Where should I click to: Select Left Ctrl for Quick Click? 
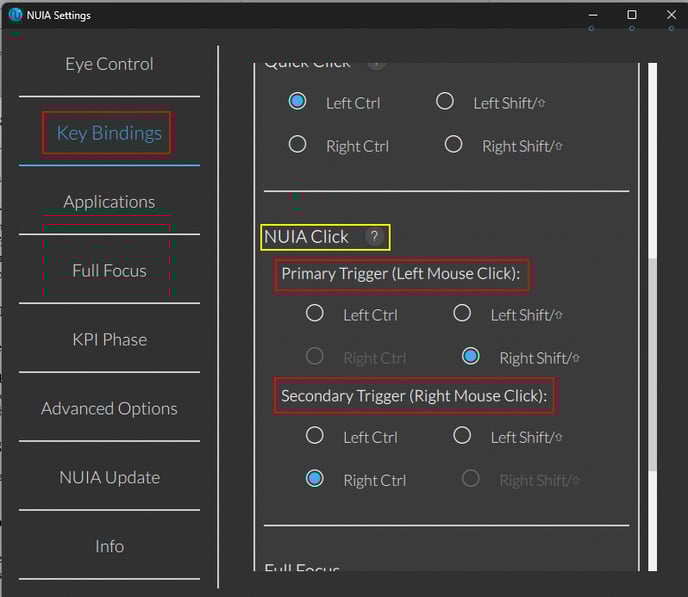click(x=297, y=101)
